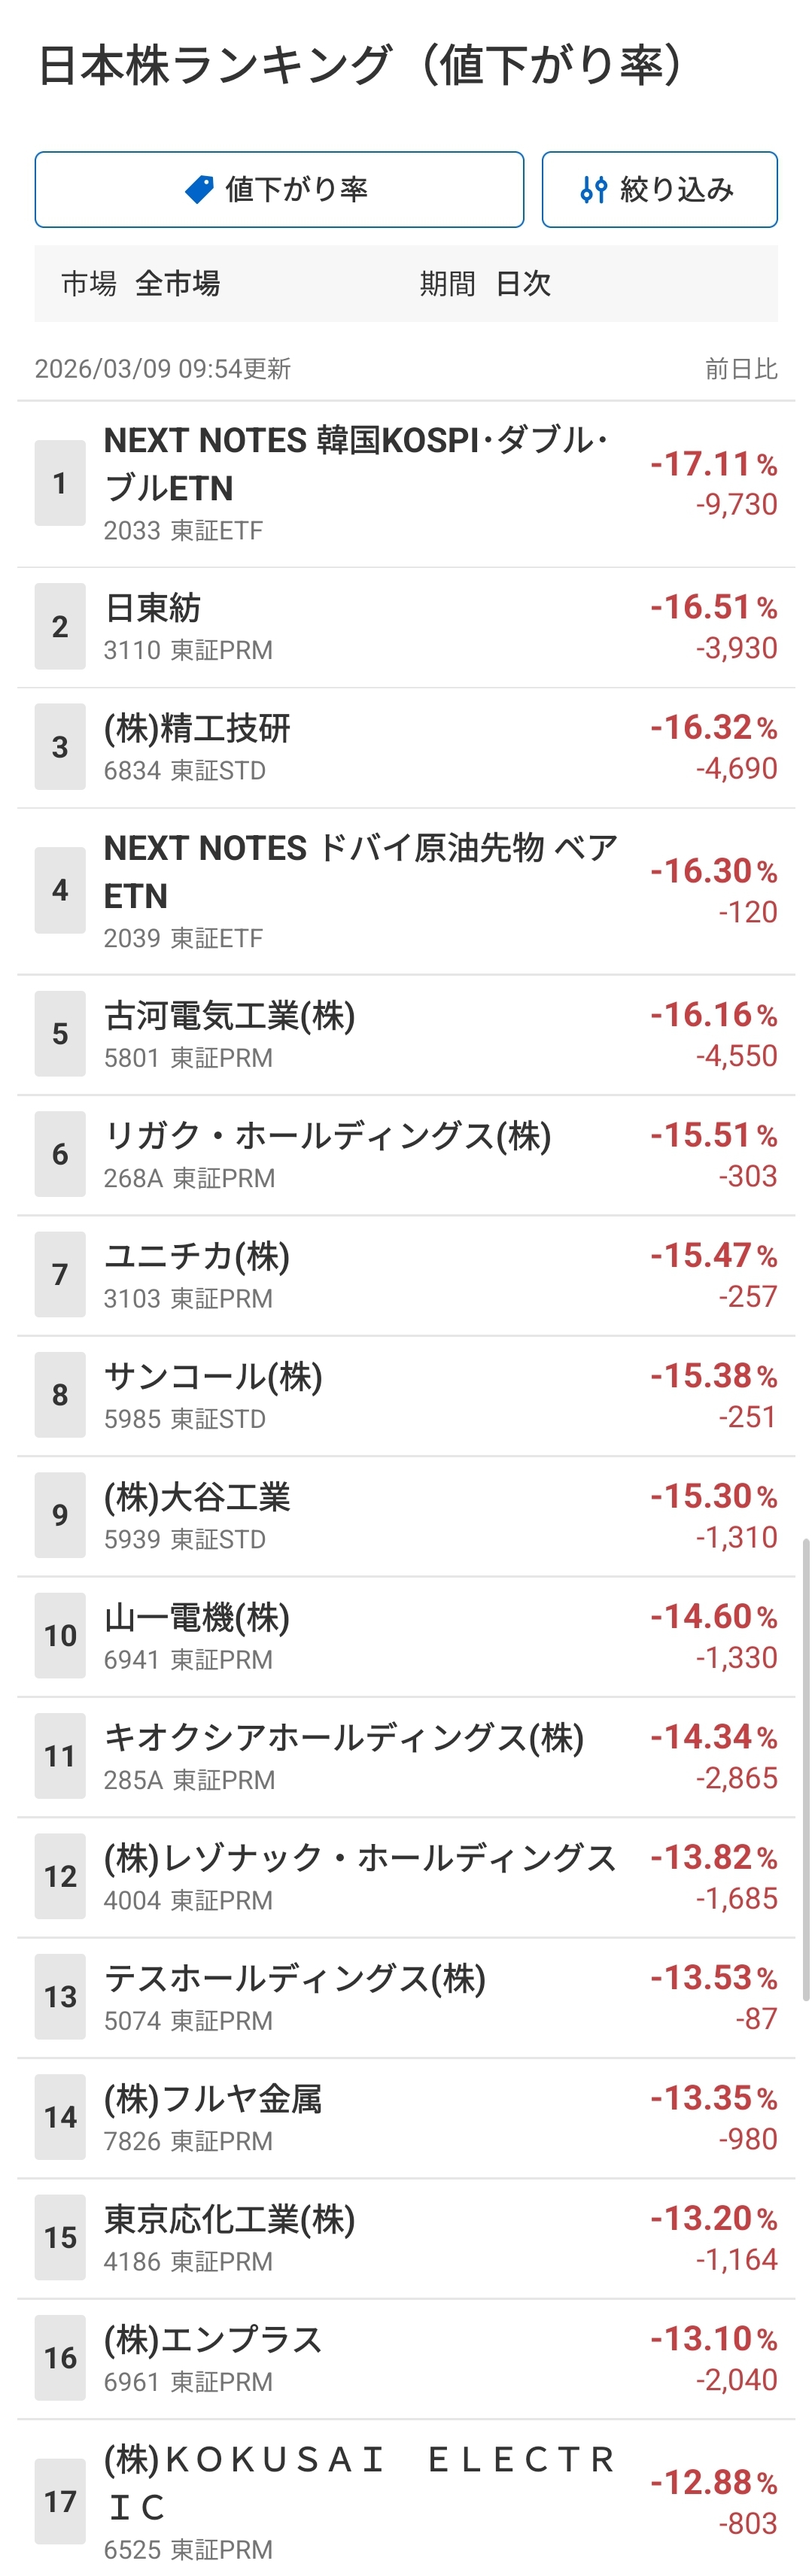Open キオクシアホールディングス(株) stock page
812x2576 pixels.
[344, 1738]
